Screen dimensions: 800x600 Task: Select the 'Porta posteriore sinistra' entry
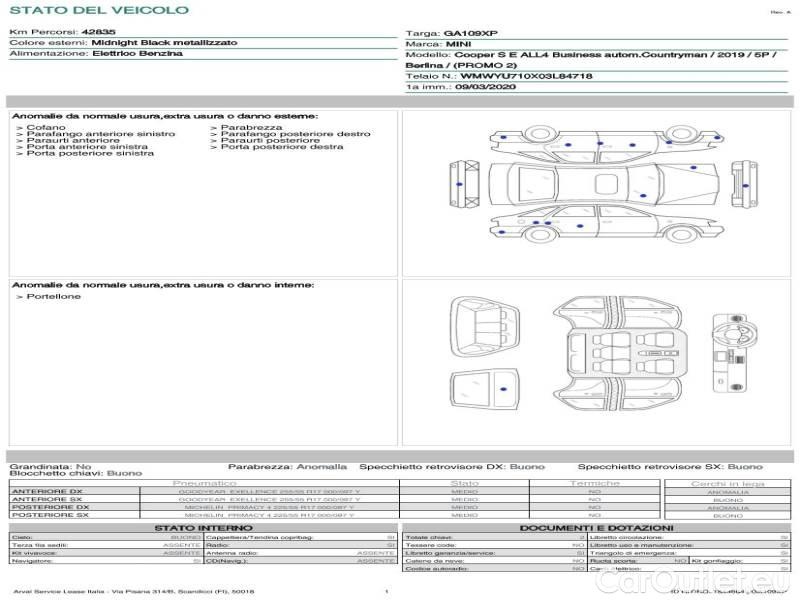pyautogui.click(x=90, y=153)
